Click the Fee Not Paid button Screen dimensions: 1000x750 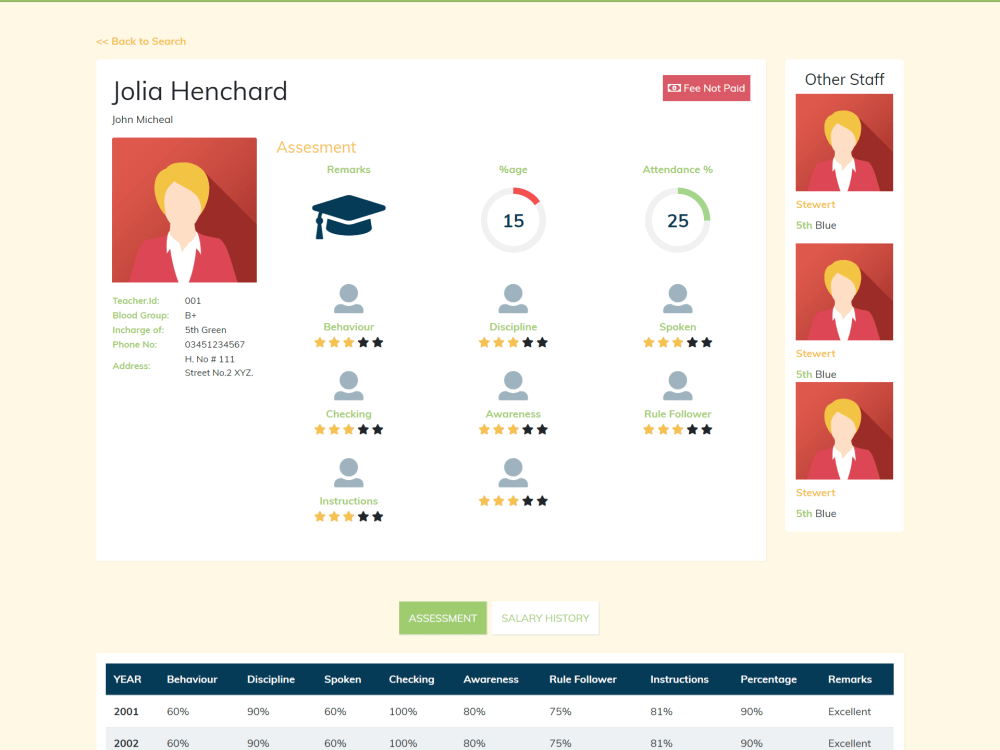click(x=706, y=88)
